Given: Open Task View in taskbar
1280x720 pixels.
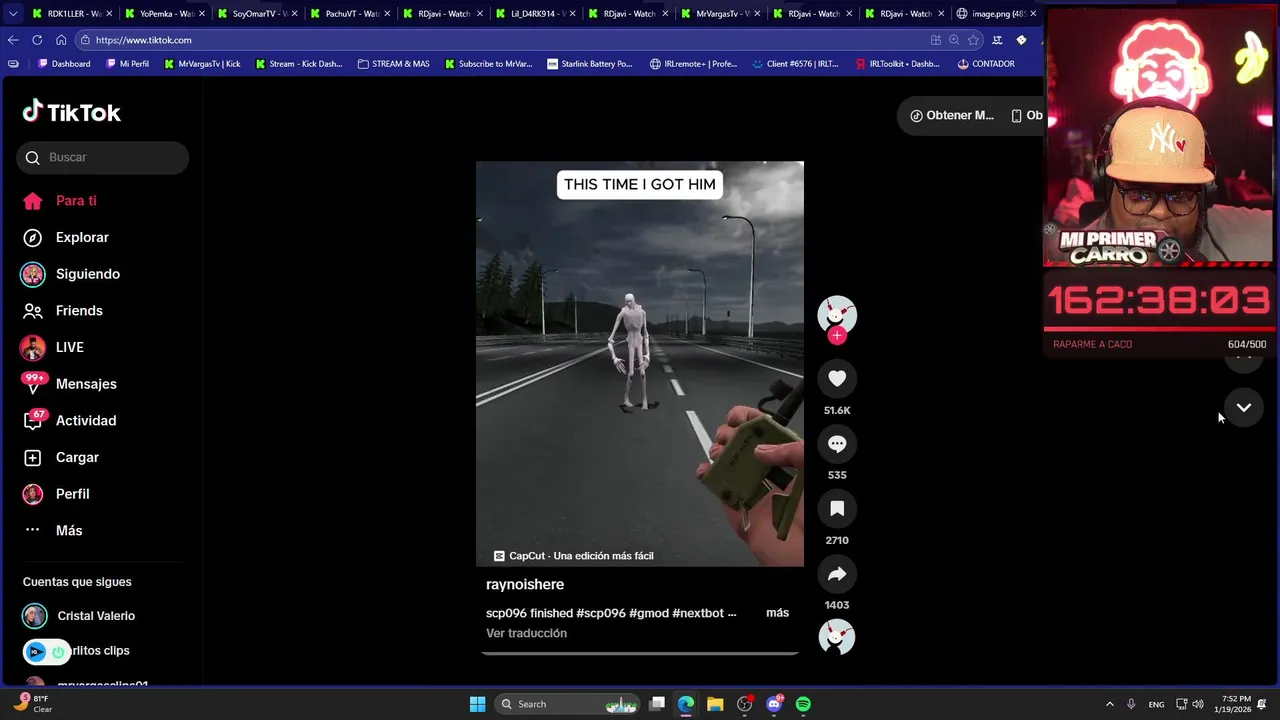Looking at the screenshot, I should tap(657, 704).
